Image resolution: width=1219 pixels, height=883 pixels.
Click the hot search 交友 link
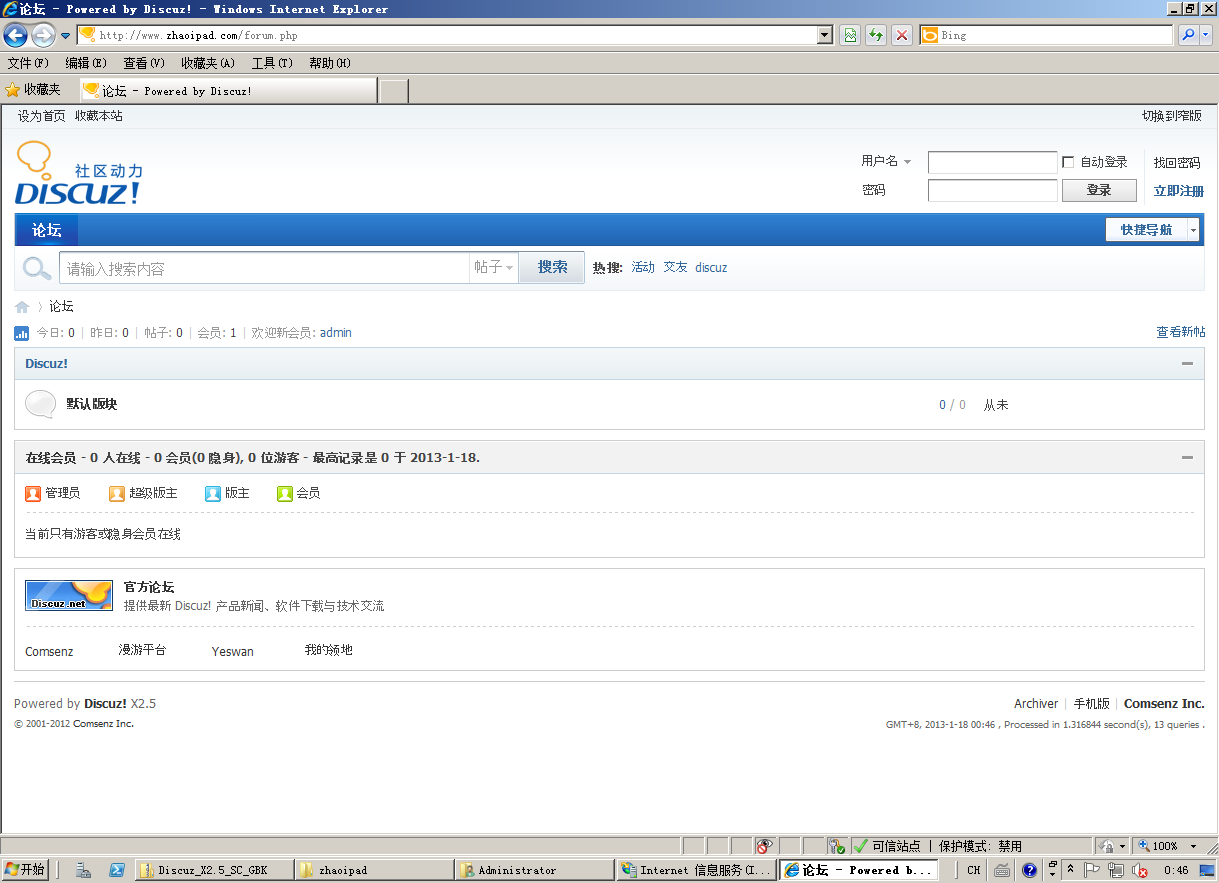click(676, 268)
